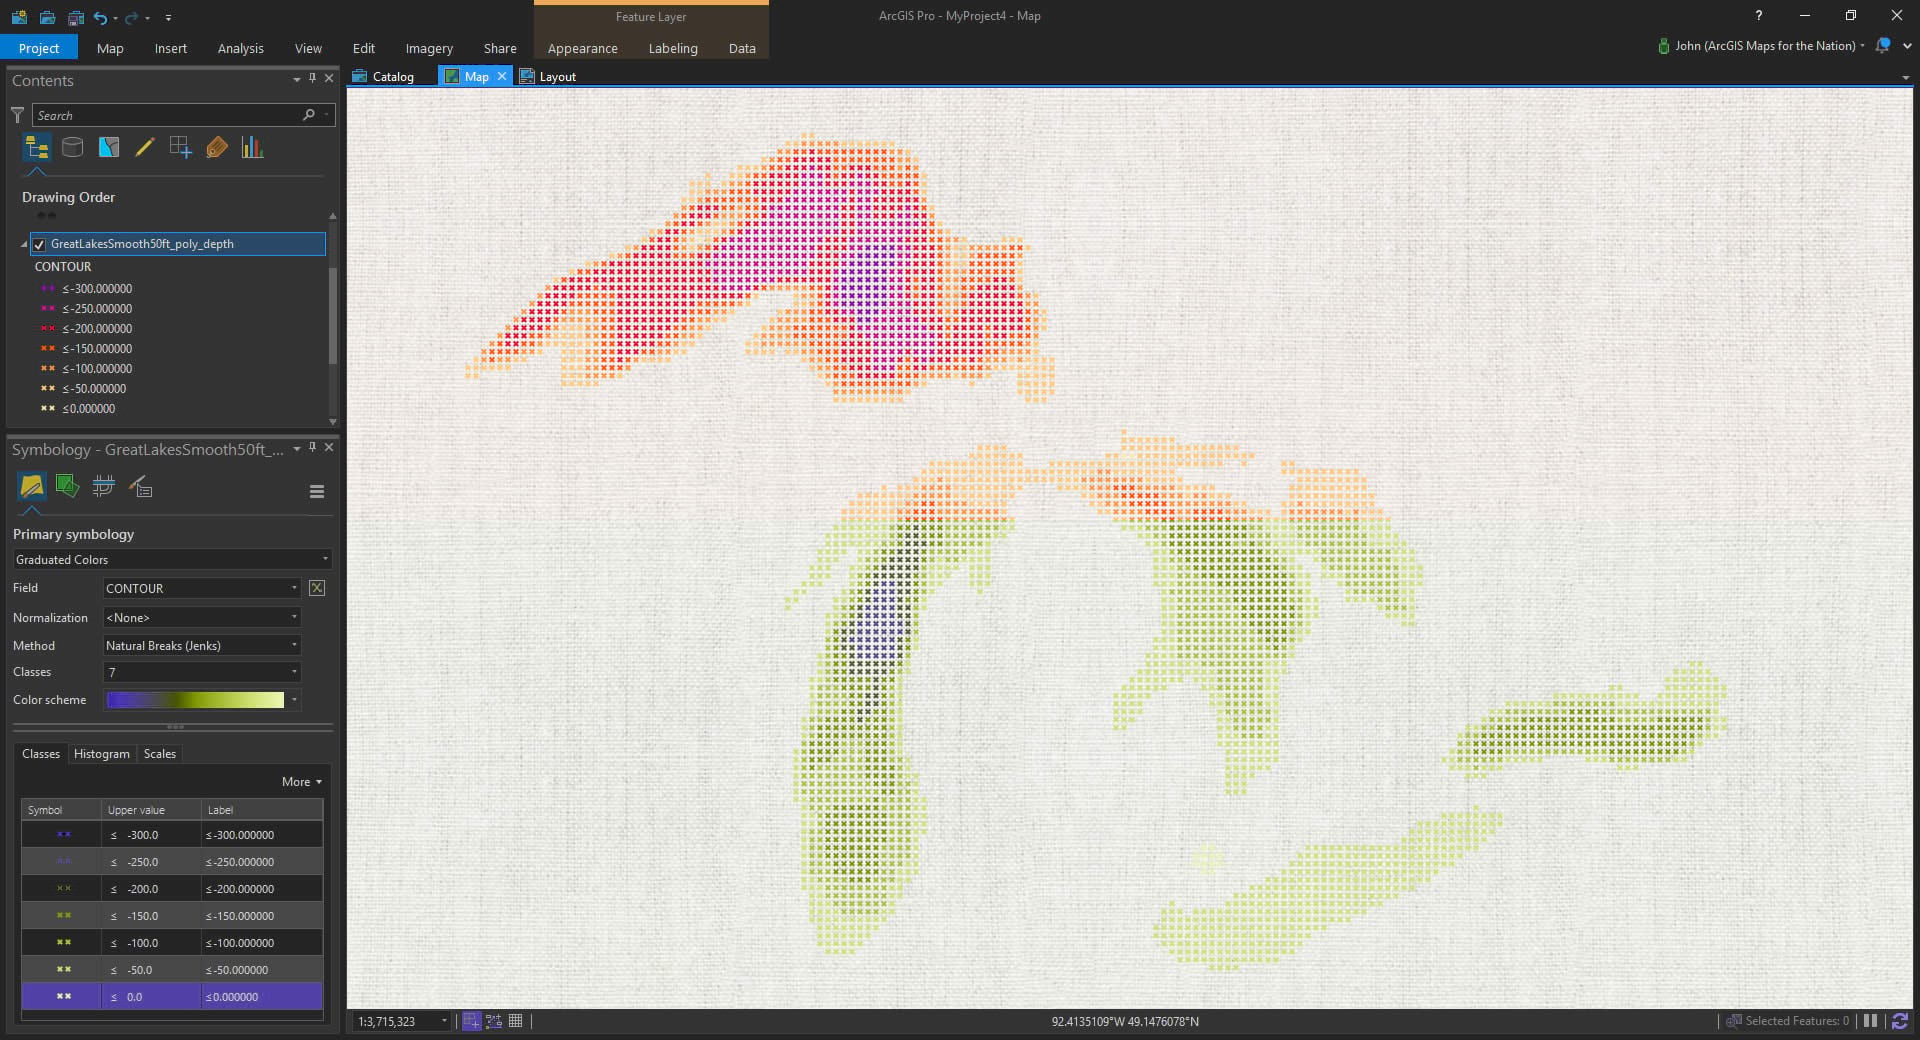Click the Undo arrow icon
The height and width of the screenshot is (1040, 1920).
tap(100, 17)
